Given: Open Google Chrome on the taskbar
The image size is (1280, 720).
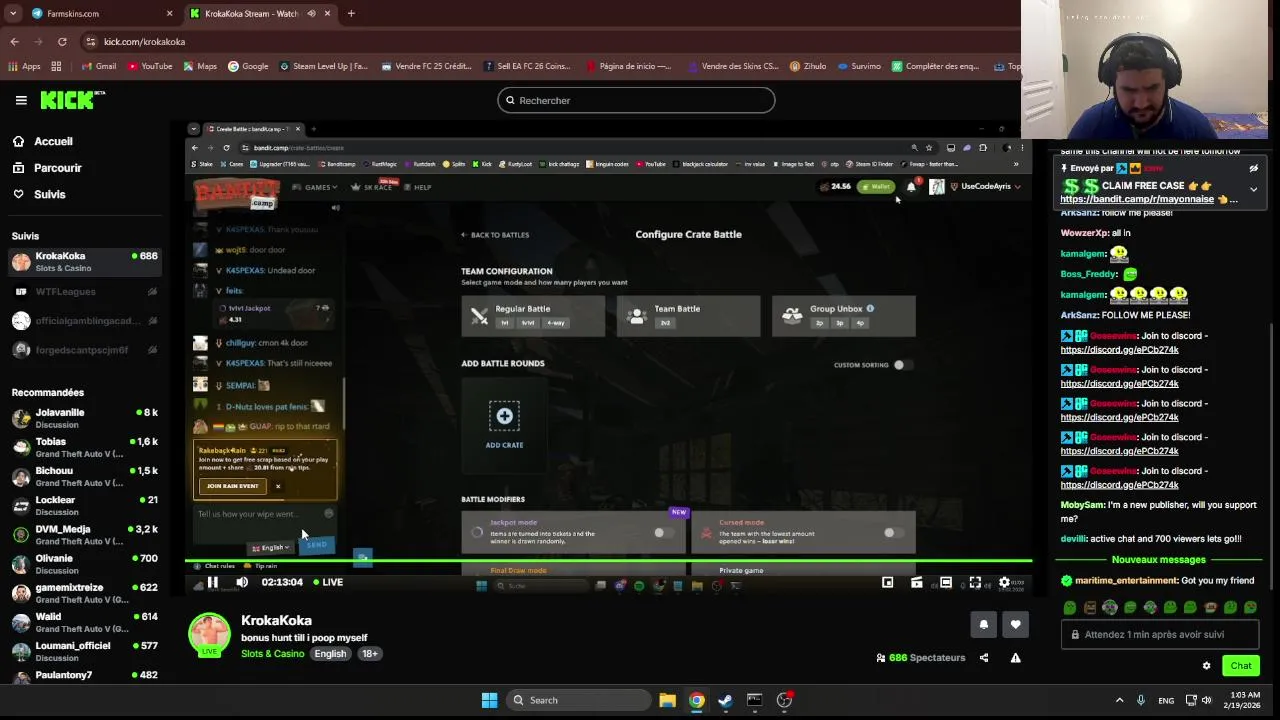Looking at the screenshot, I should point(696,700).
